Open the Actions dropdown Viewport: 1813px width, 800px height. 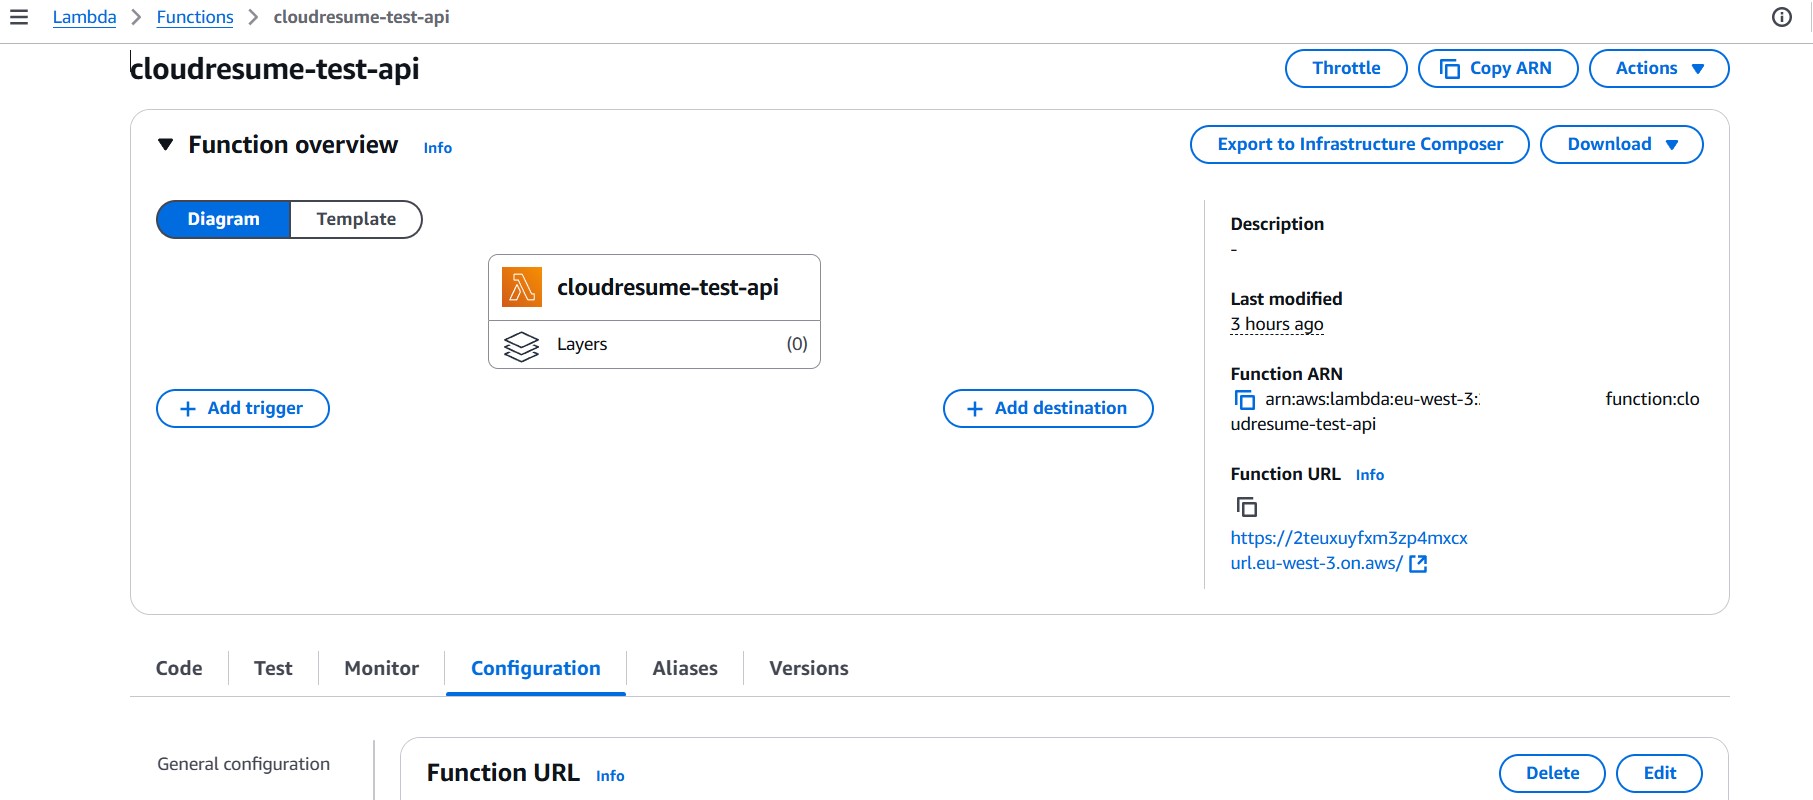[1659, 68]
